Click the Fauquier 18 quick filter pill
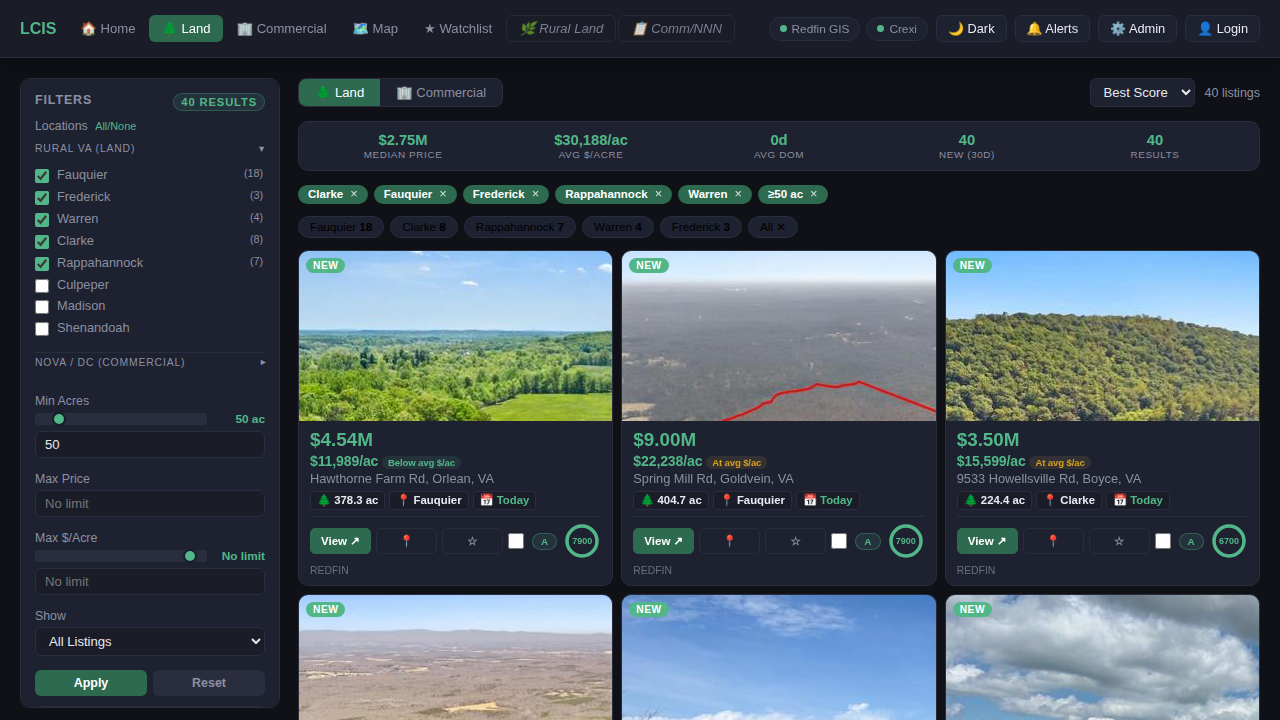Screen dimensions: 1280x720 (x=341, y=227)
